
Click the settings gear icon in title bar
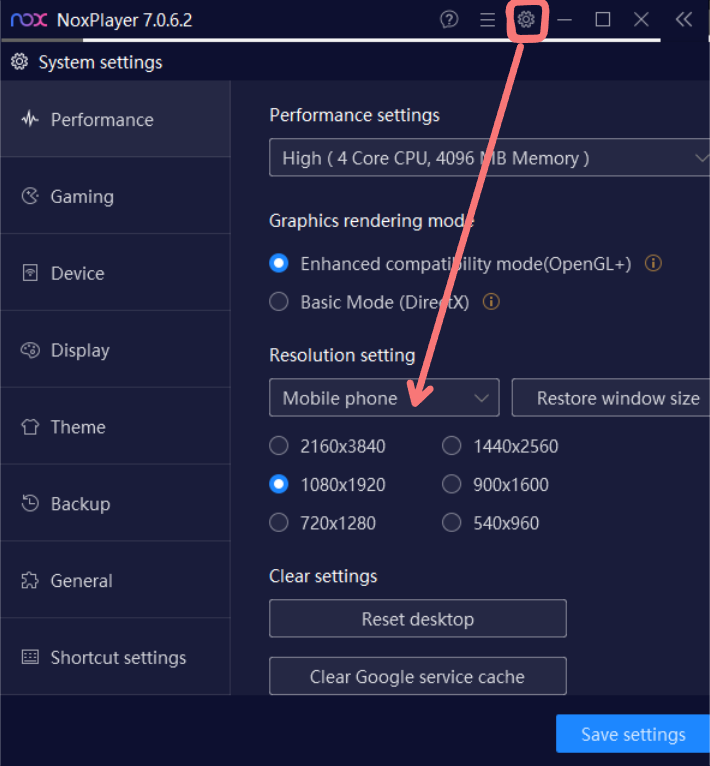[x=526, y=20]
